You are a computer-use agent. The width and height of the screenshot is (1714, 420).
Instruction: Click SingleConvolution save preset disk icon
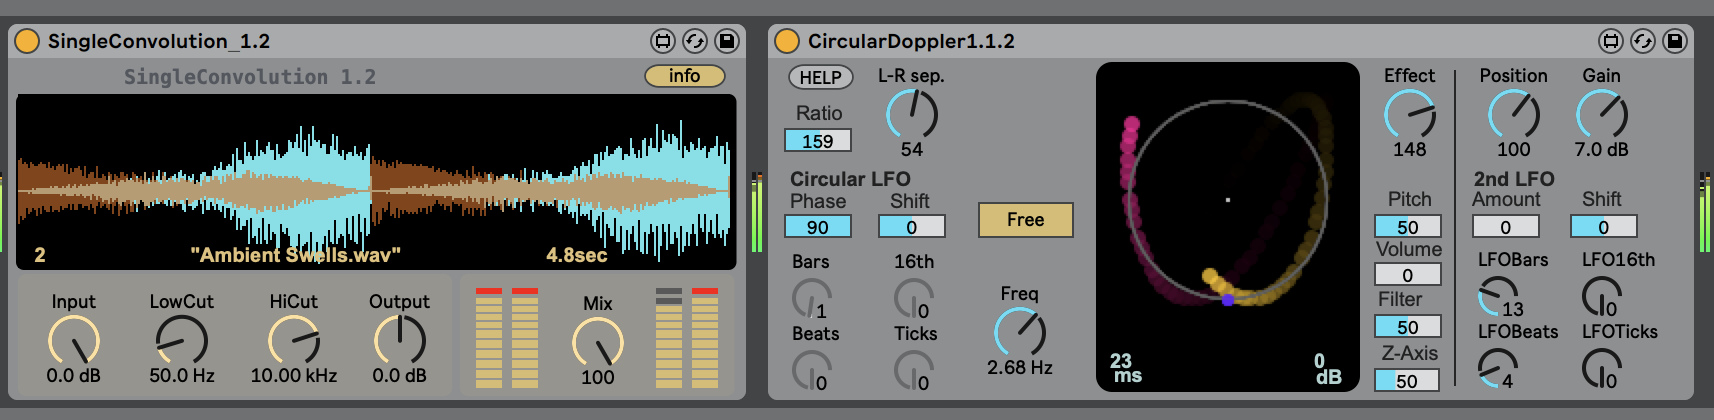pos(727,41)
